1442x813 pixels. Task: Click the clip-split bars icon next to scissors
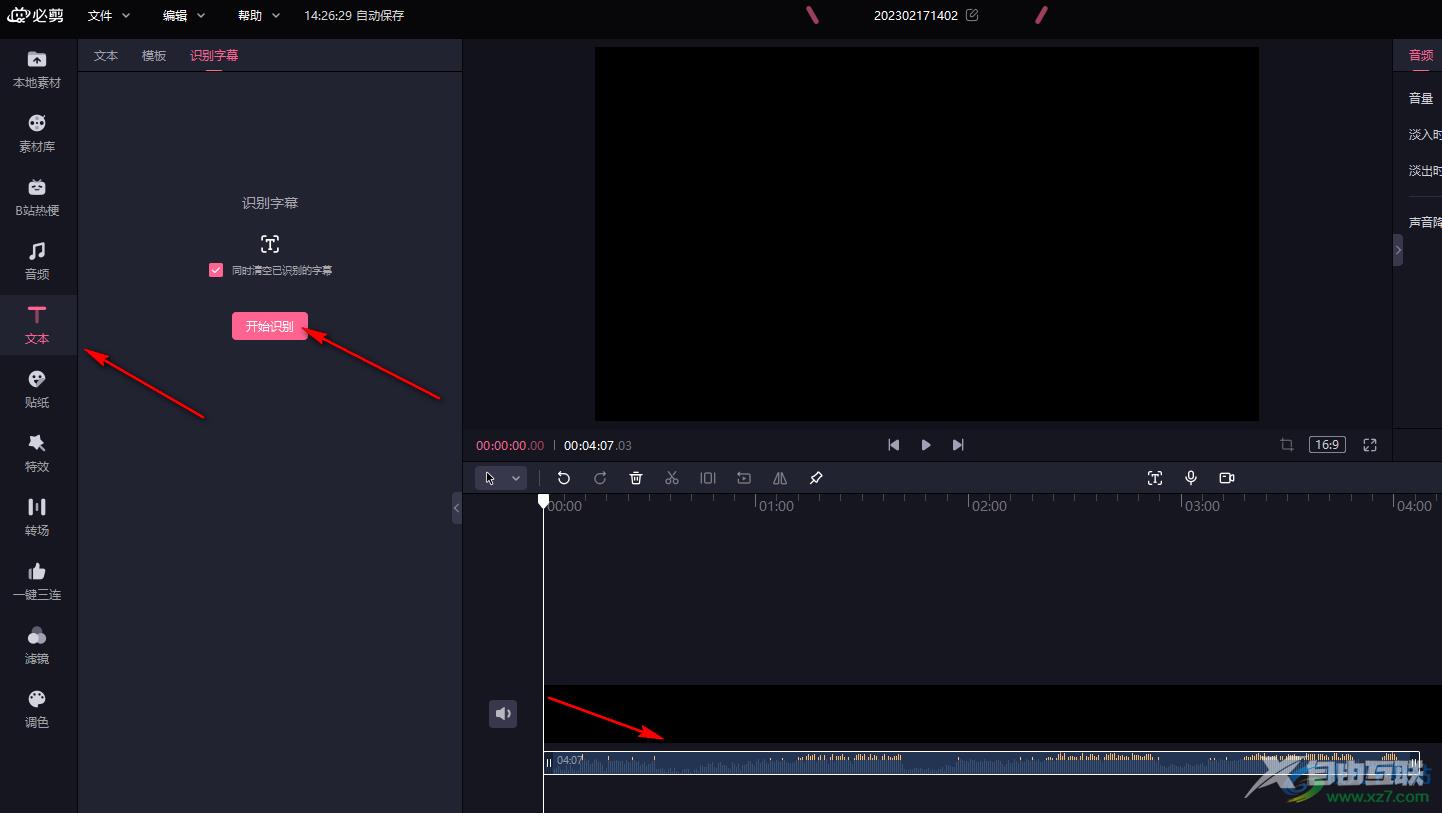(x=708, y=478)
